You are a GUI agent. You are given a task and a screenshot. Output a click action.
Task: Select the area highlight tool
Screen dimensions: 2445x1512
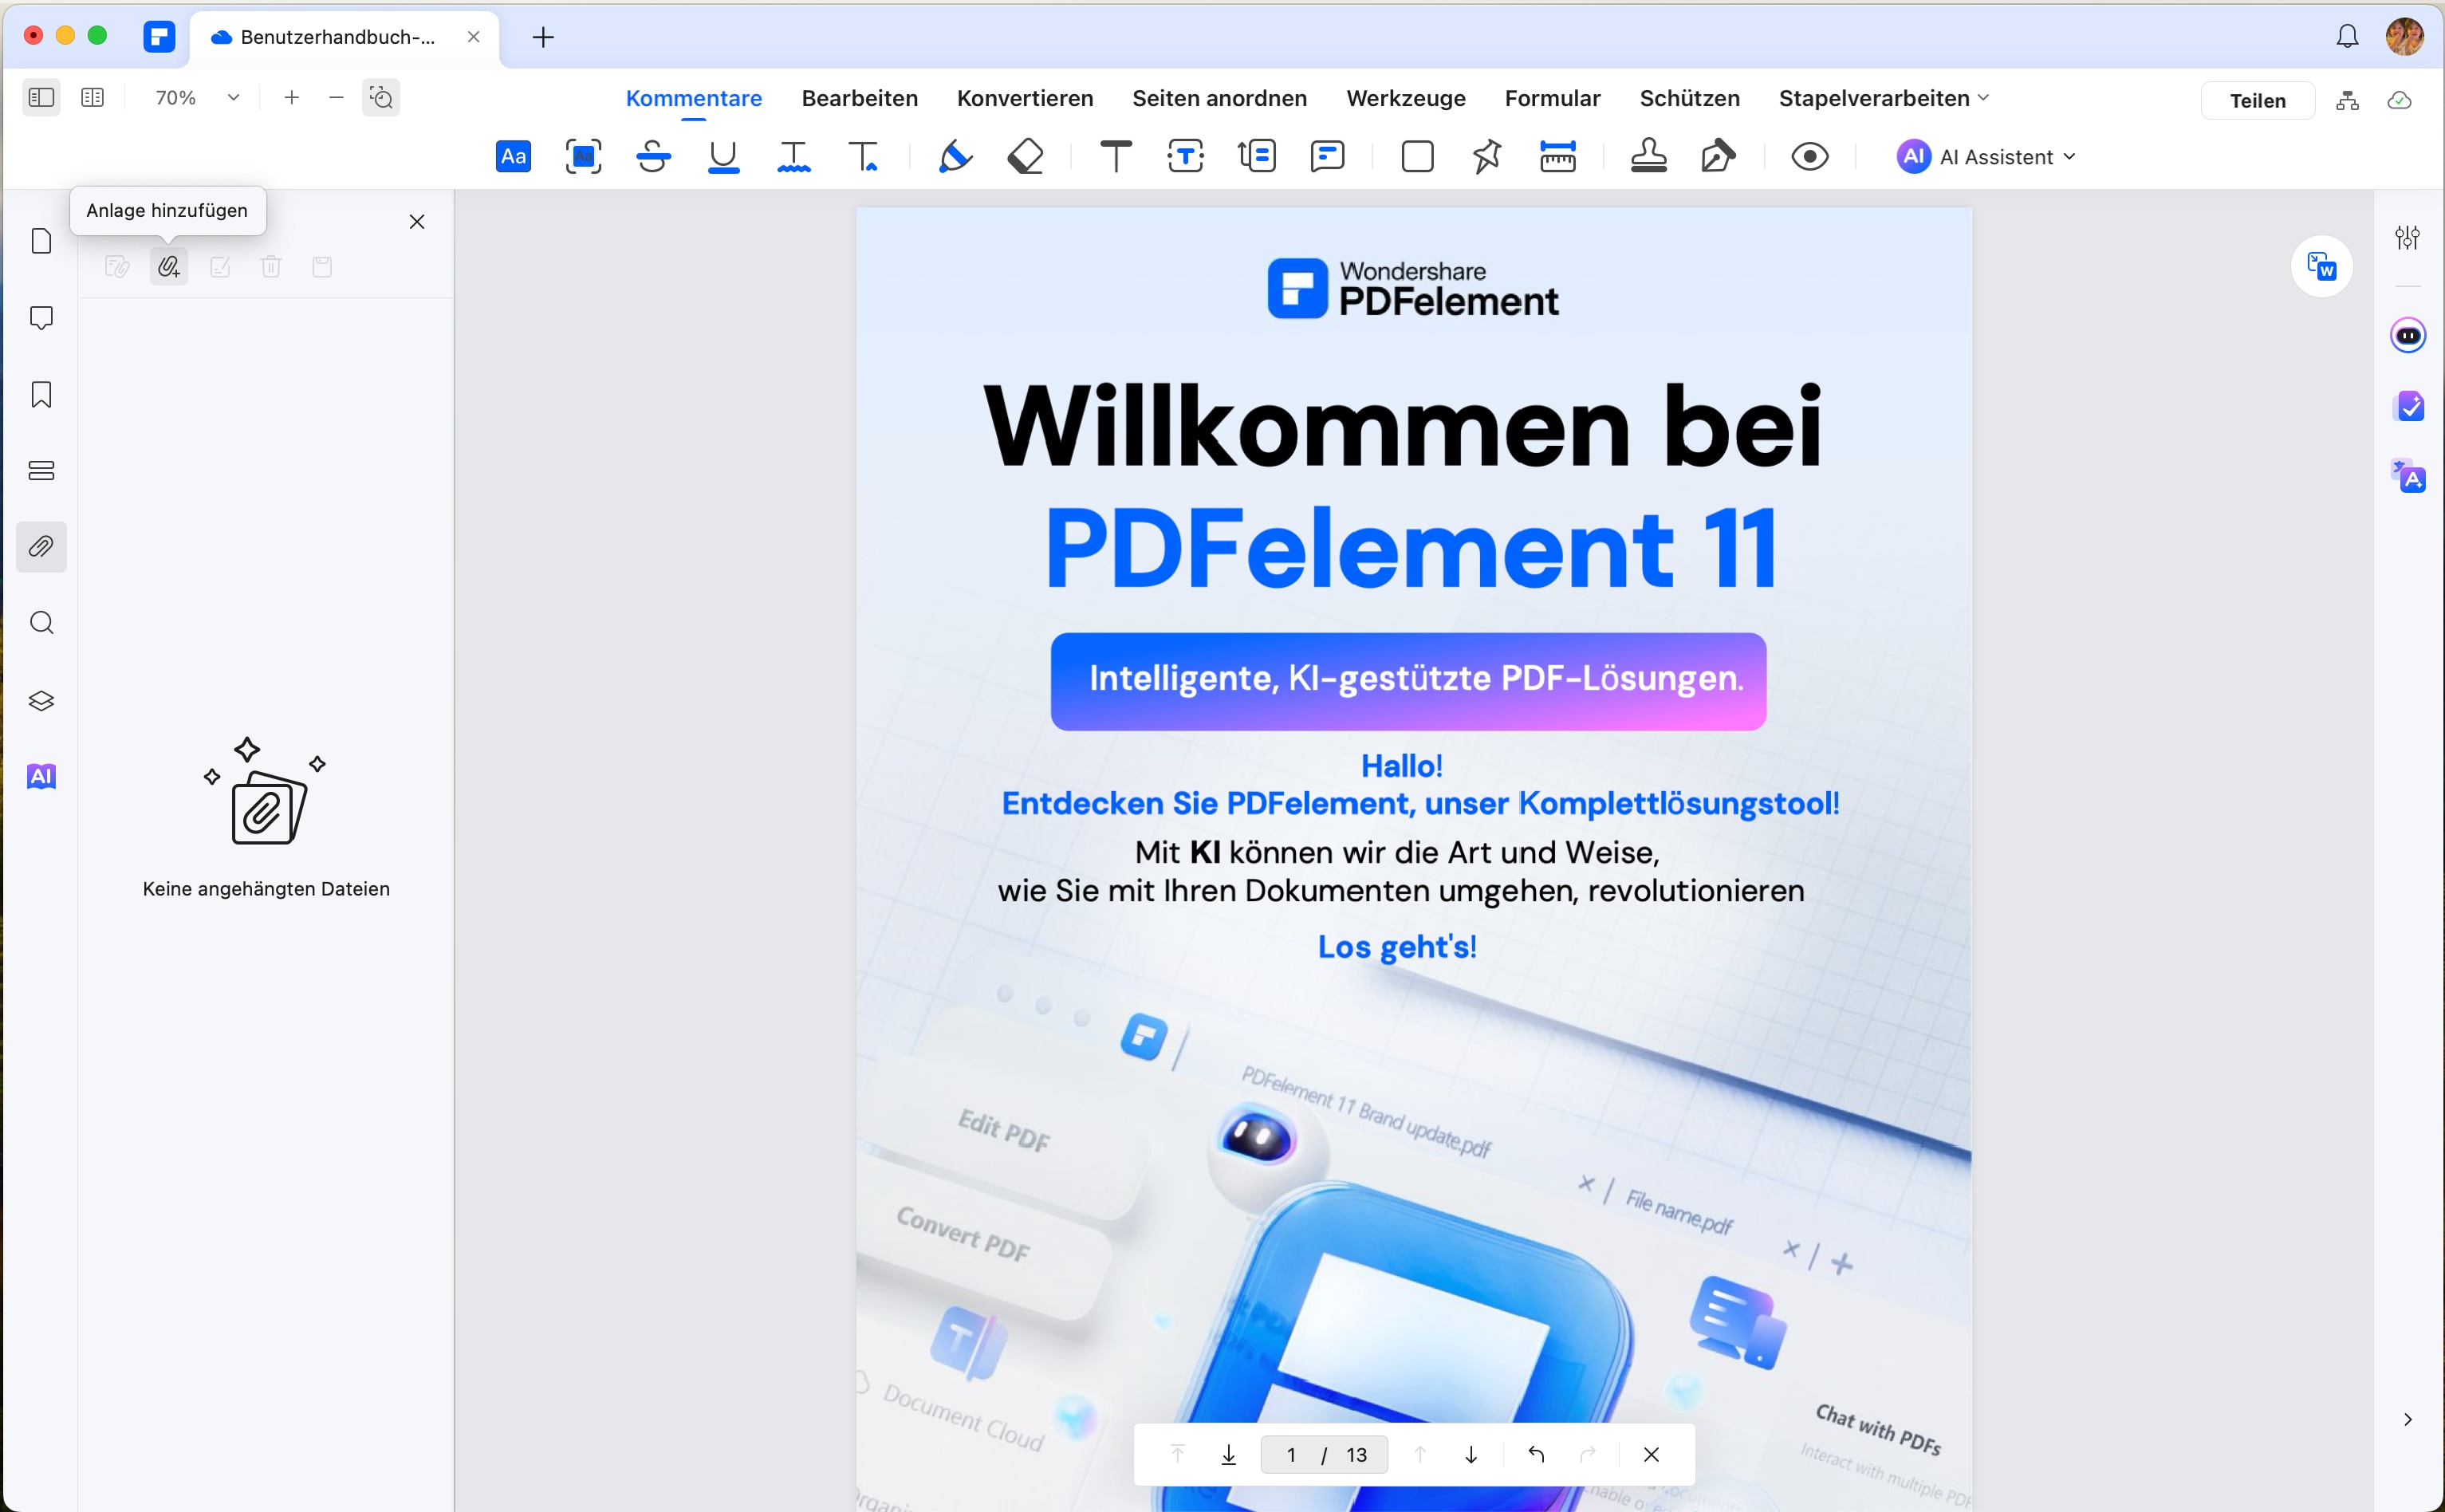583,157
